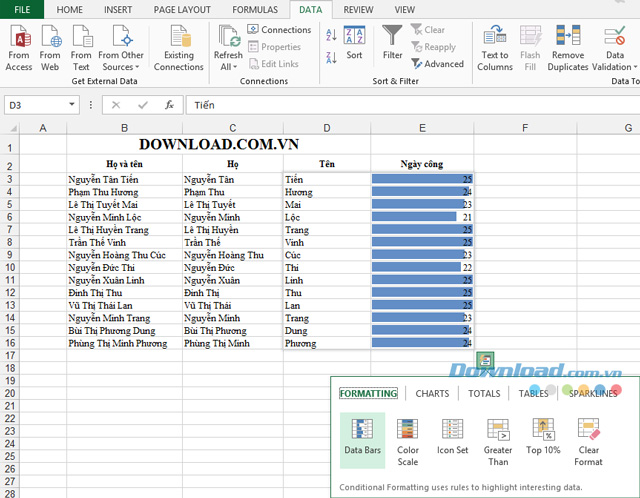Select the Color Scale formatting option

[x=407, y=442]
